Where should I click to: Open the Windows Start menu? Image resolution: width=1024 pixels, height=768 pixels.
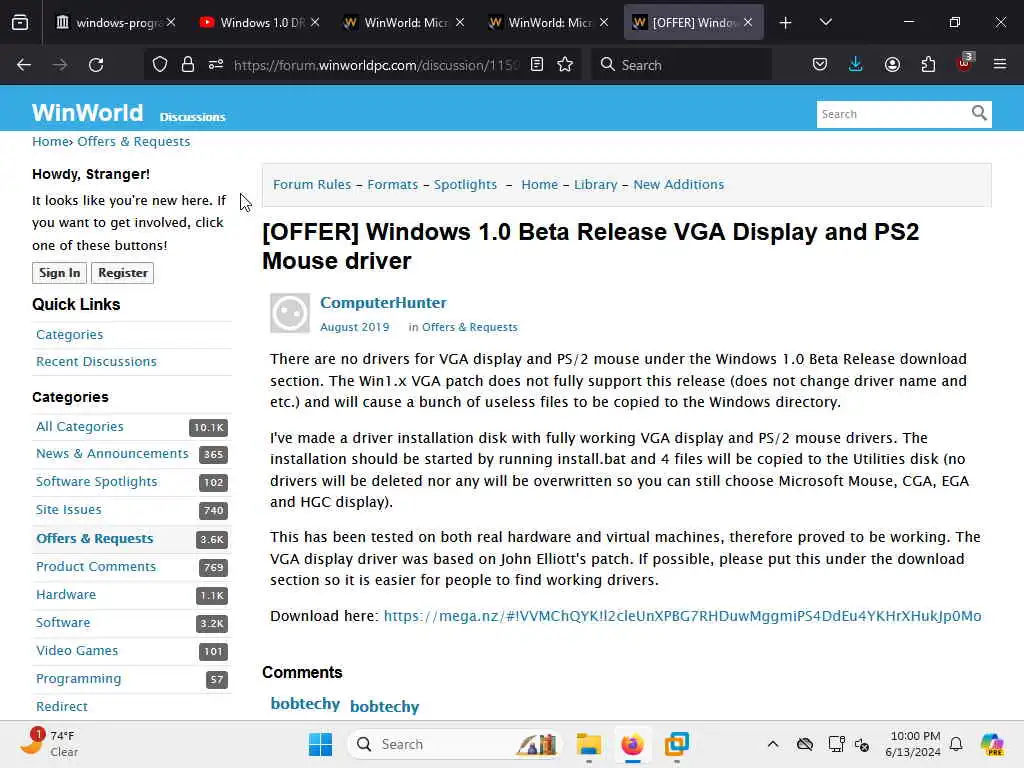[x=320, y=744]
